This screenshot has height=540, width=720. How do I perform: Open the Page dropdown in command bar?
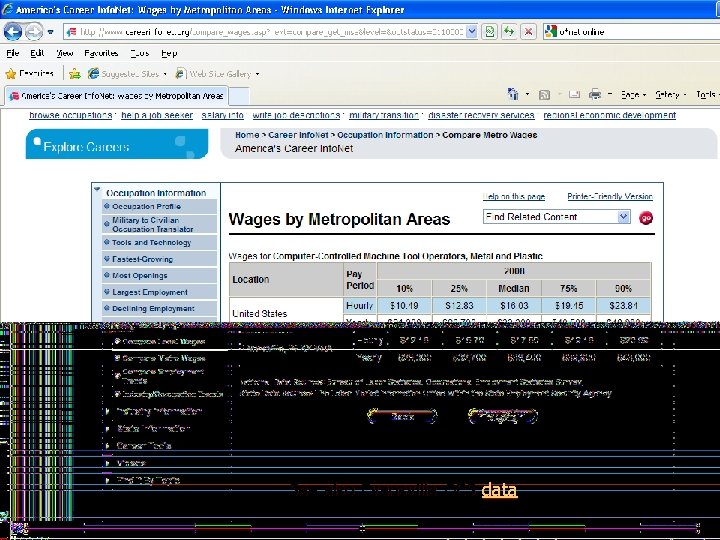[x=633, y=95]
